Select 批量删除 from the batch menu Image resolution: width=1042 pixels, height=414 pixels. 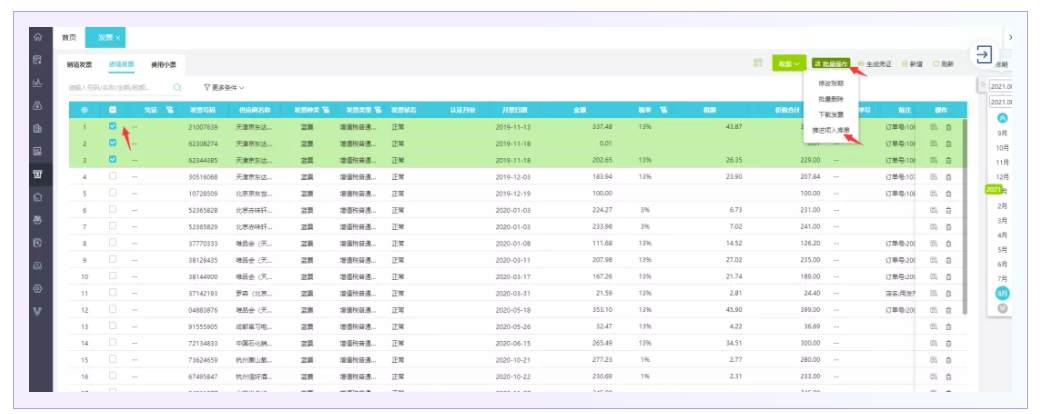coord(831,98)
